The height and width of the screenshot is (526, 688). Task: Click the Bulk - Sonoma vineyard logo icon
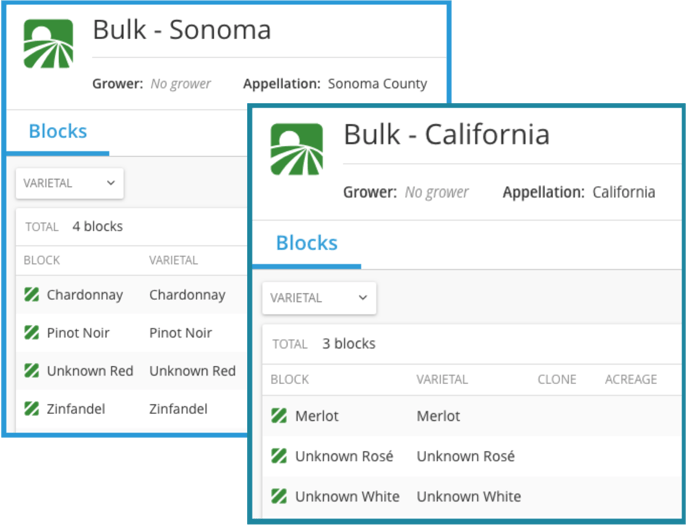[48, 44]
